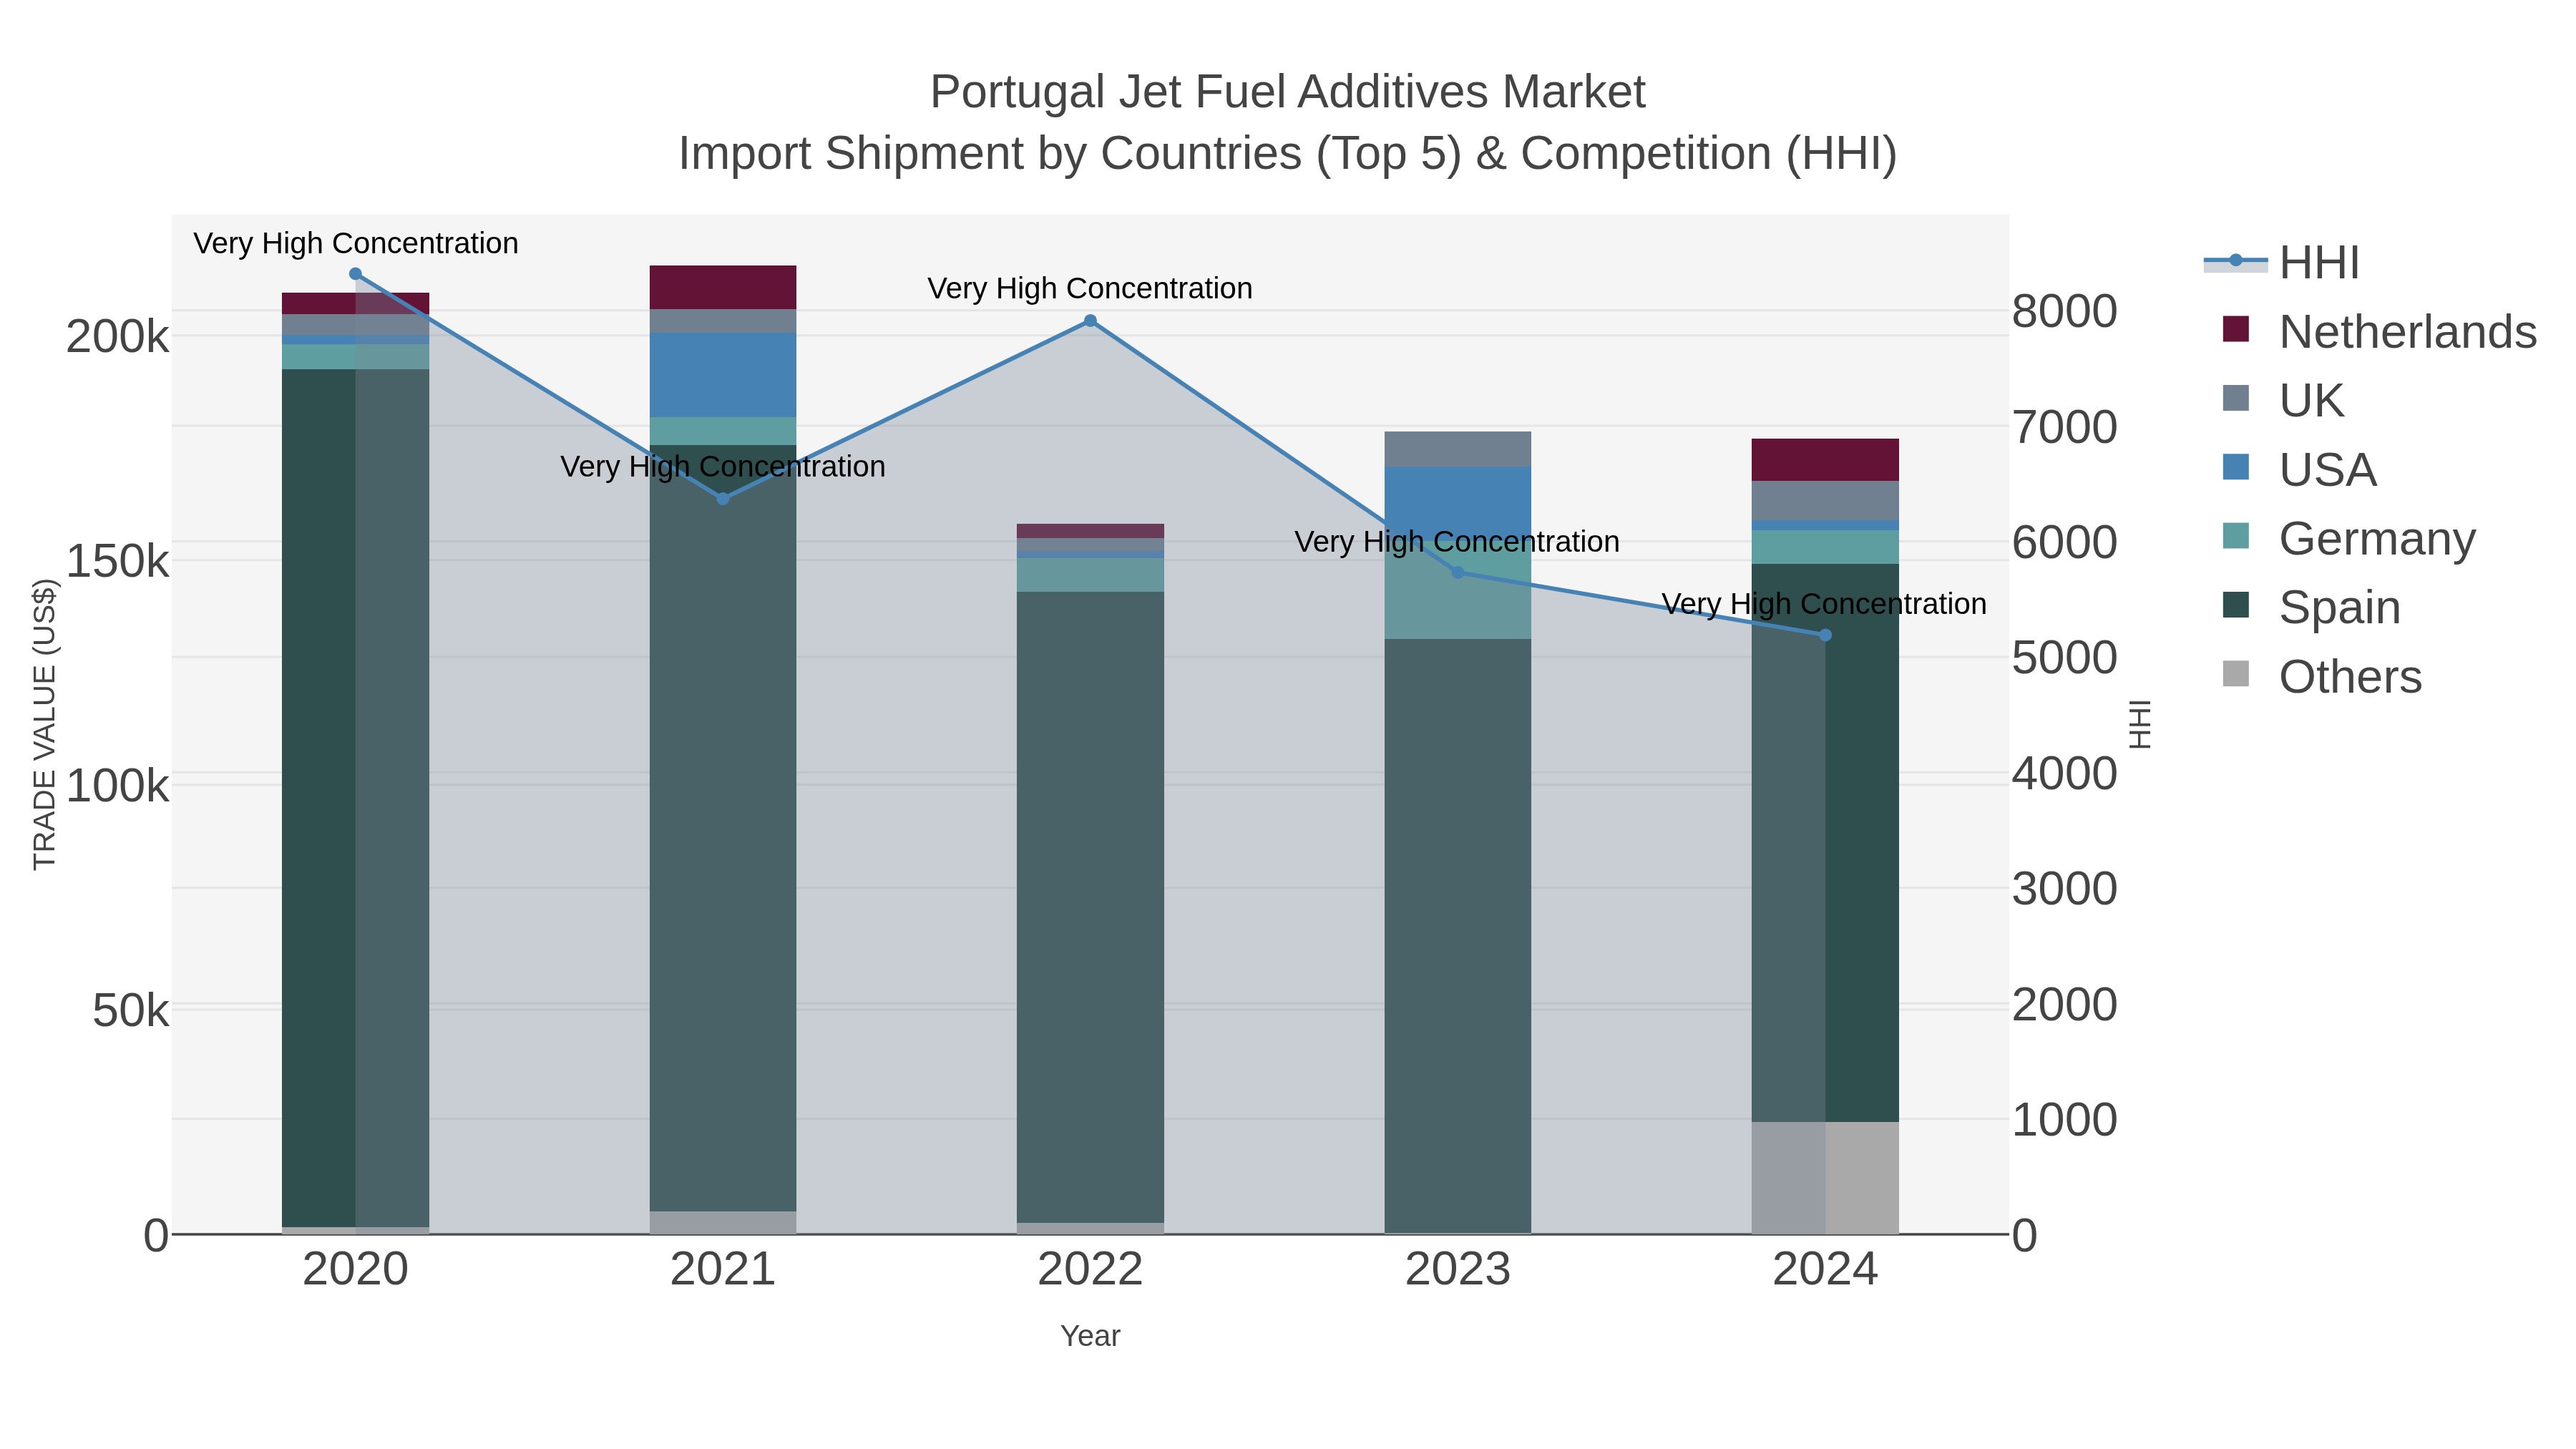Image resolution: width=2576 pixels, height=1449 pixels.
Task: Click the 1000 tick on HHI axis
Action: (x=2064, y=1120)
